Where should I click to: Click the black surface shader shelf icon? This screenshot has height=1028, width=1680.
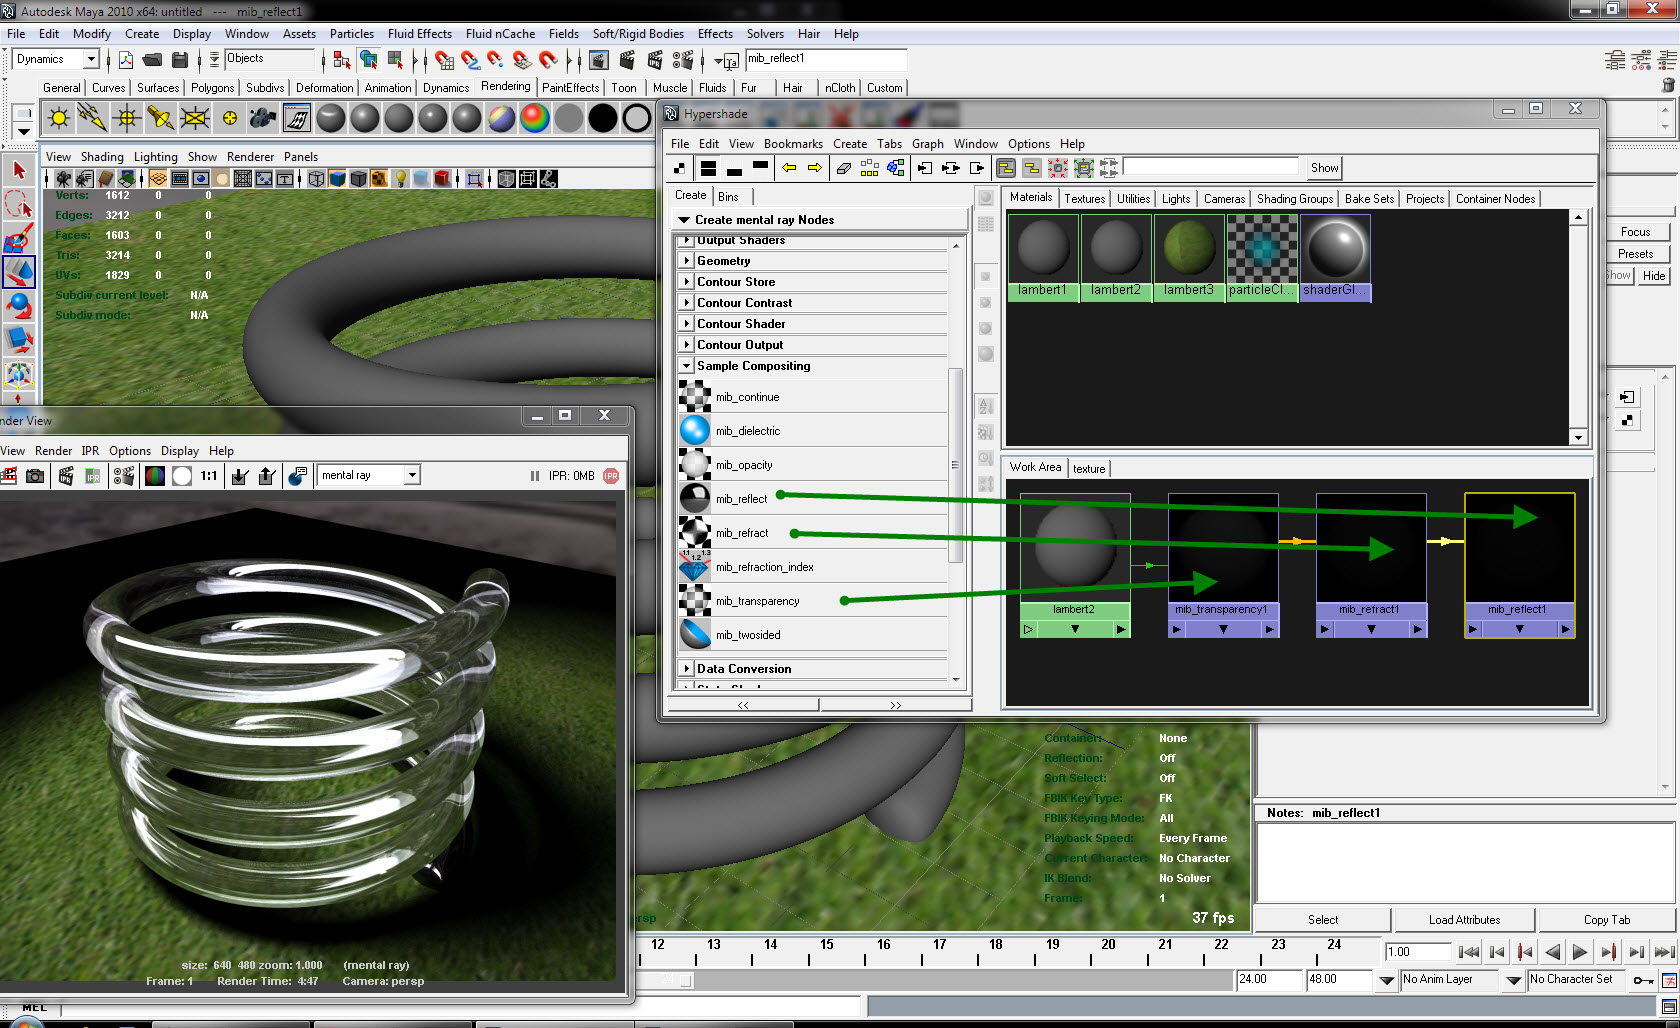(603, 119)
